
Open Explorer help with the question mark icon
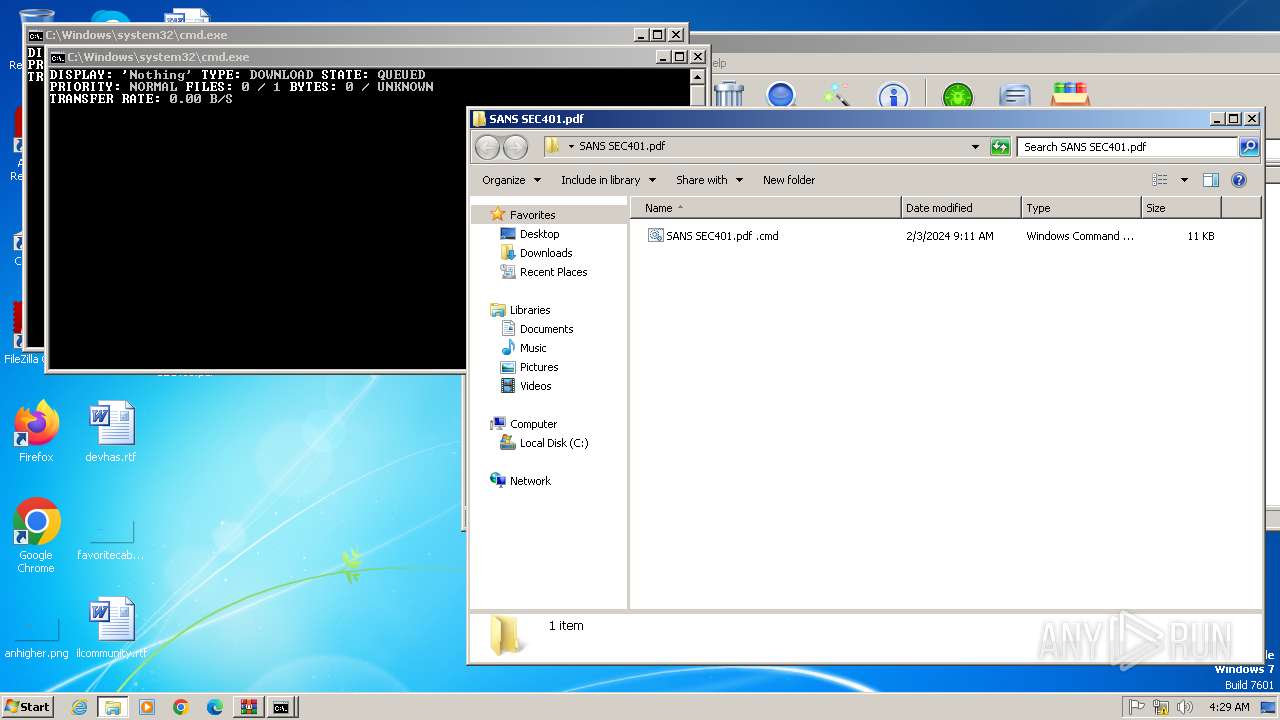click(1238, 180)
